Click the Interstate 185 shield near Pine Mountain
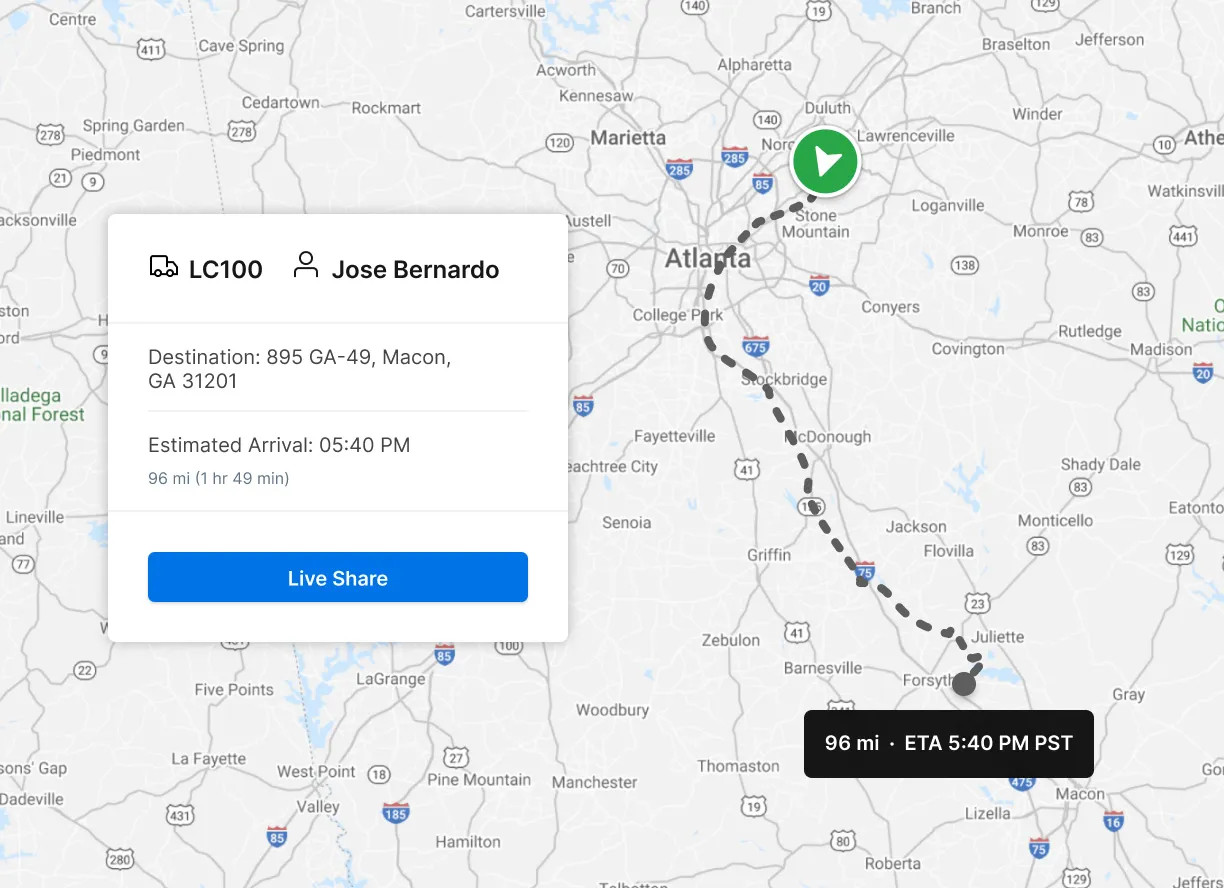 [396, 812]
